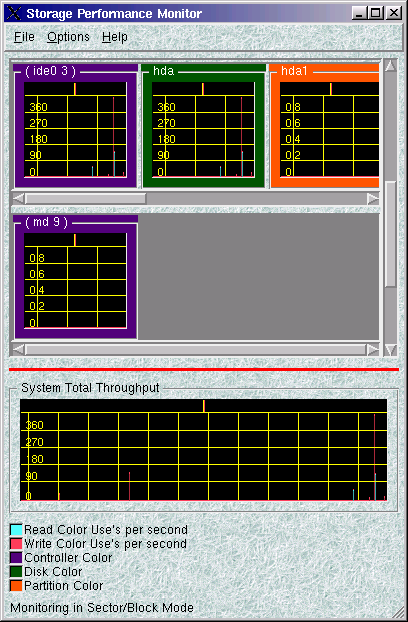The image size is (408, 622).
Task: Click the vertical scrollbar up arrow
Action: coord(391,66)
